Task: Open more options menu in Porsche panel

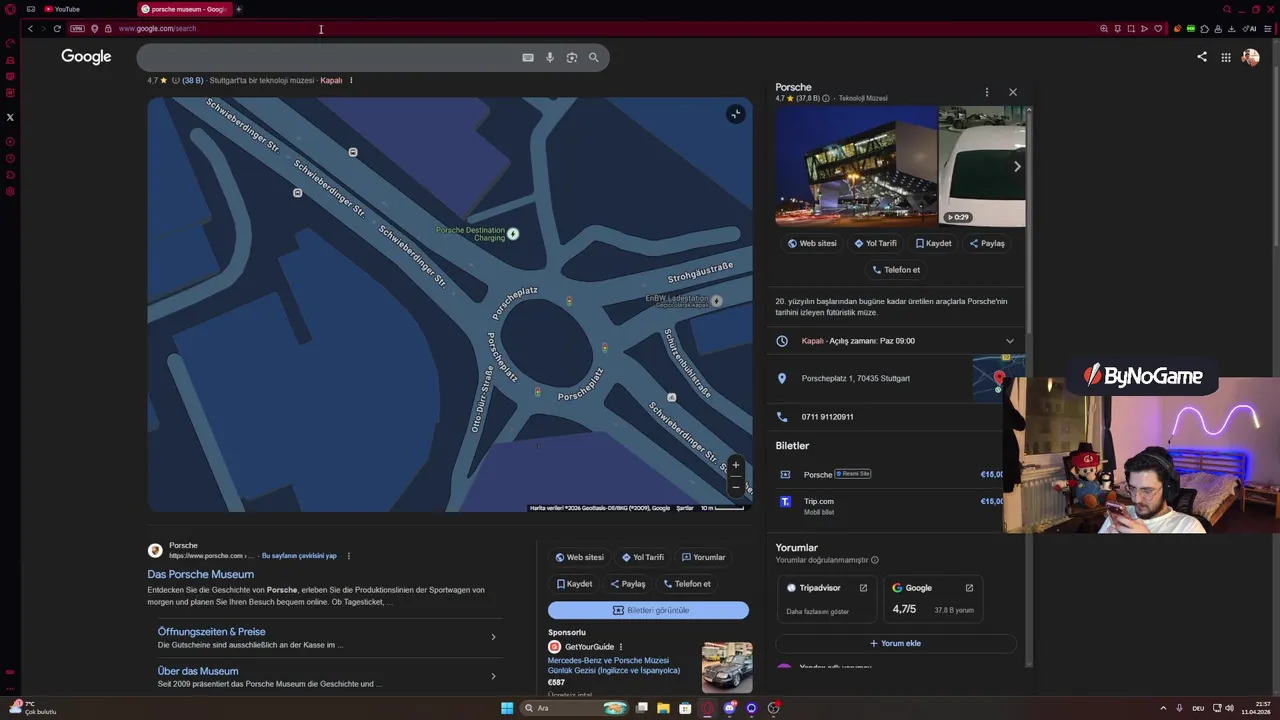Action: pyautogui.click(x=987, y=92)
